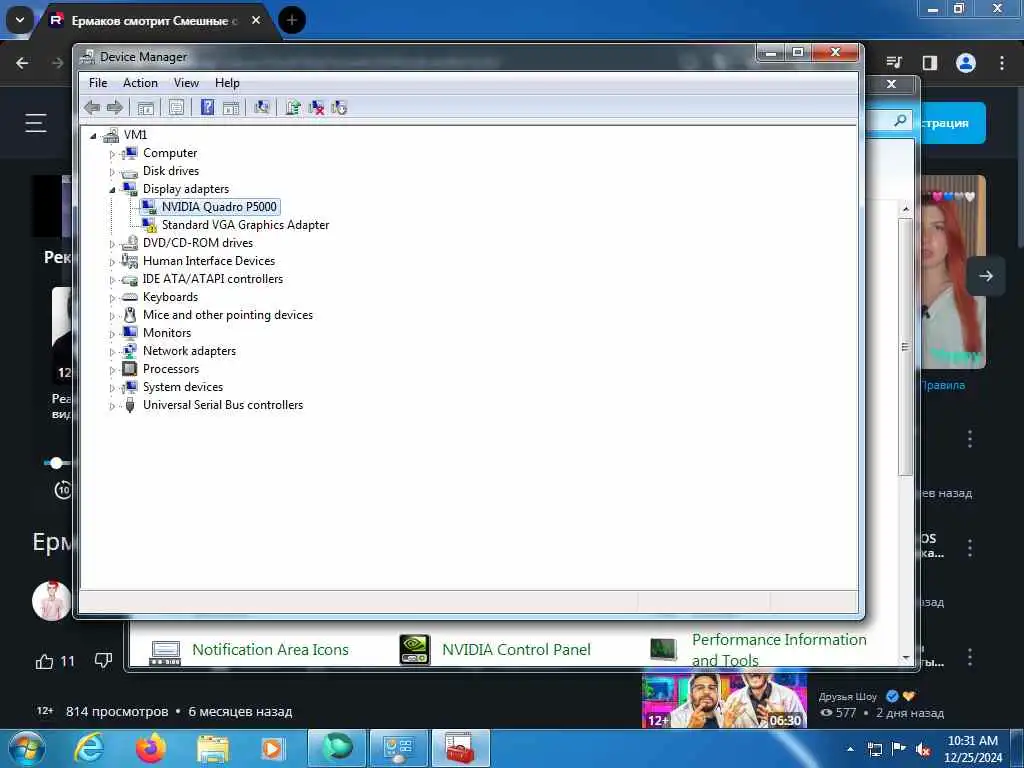Open Windows Media Player on taskbar
The width and height of the screenshot is (1024, 768).
(273, 749)
